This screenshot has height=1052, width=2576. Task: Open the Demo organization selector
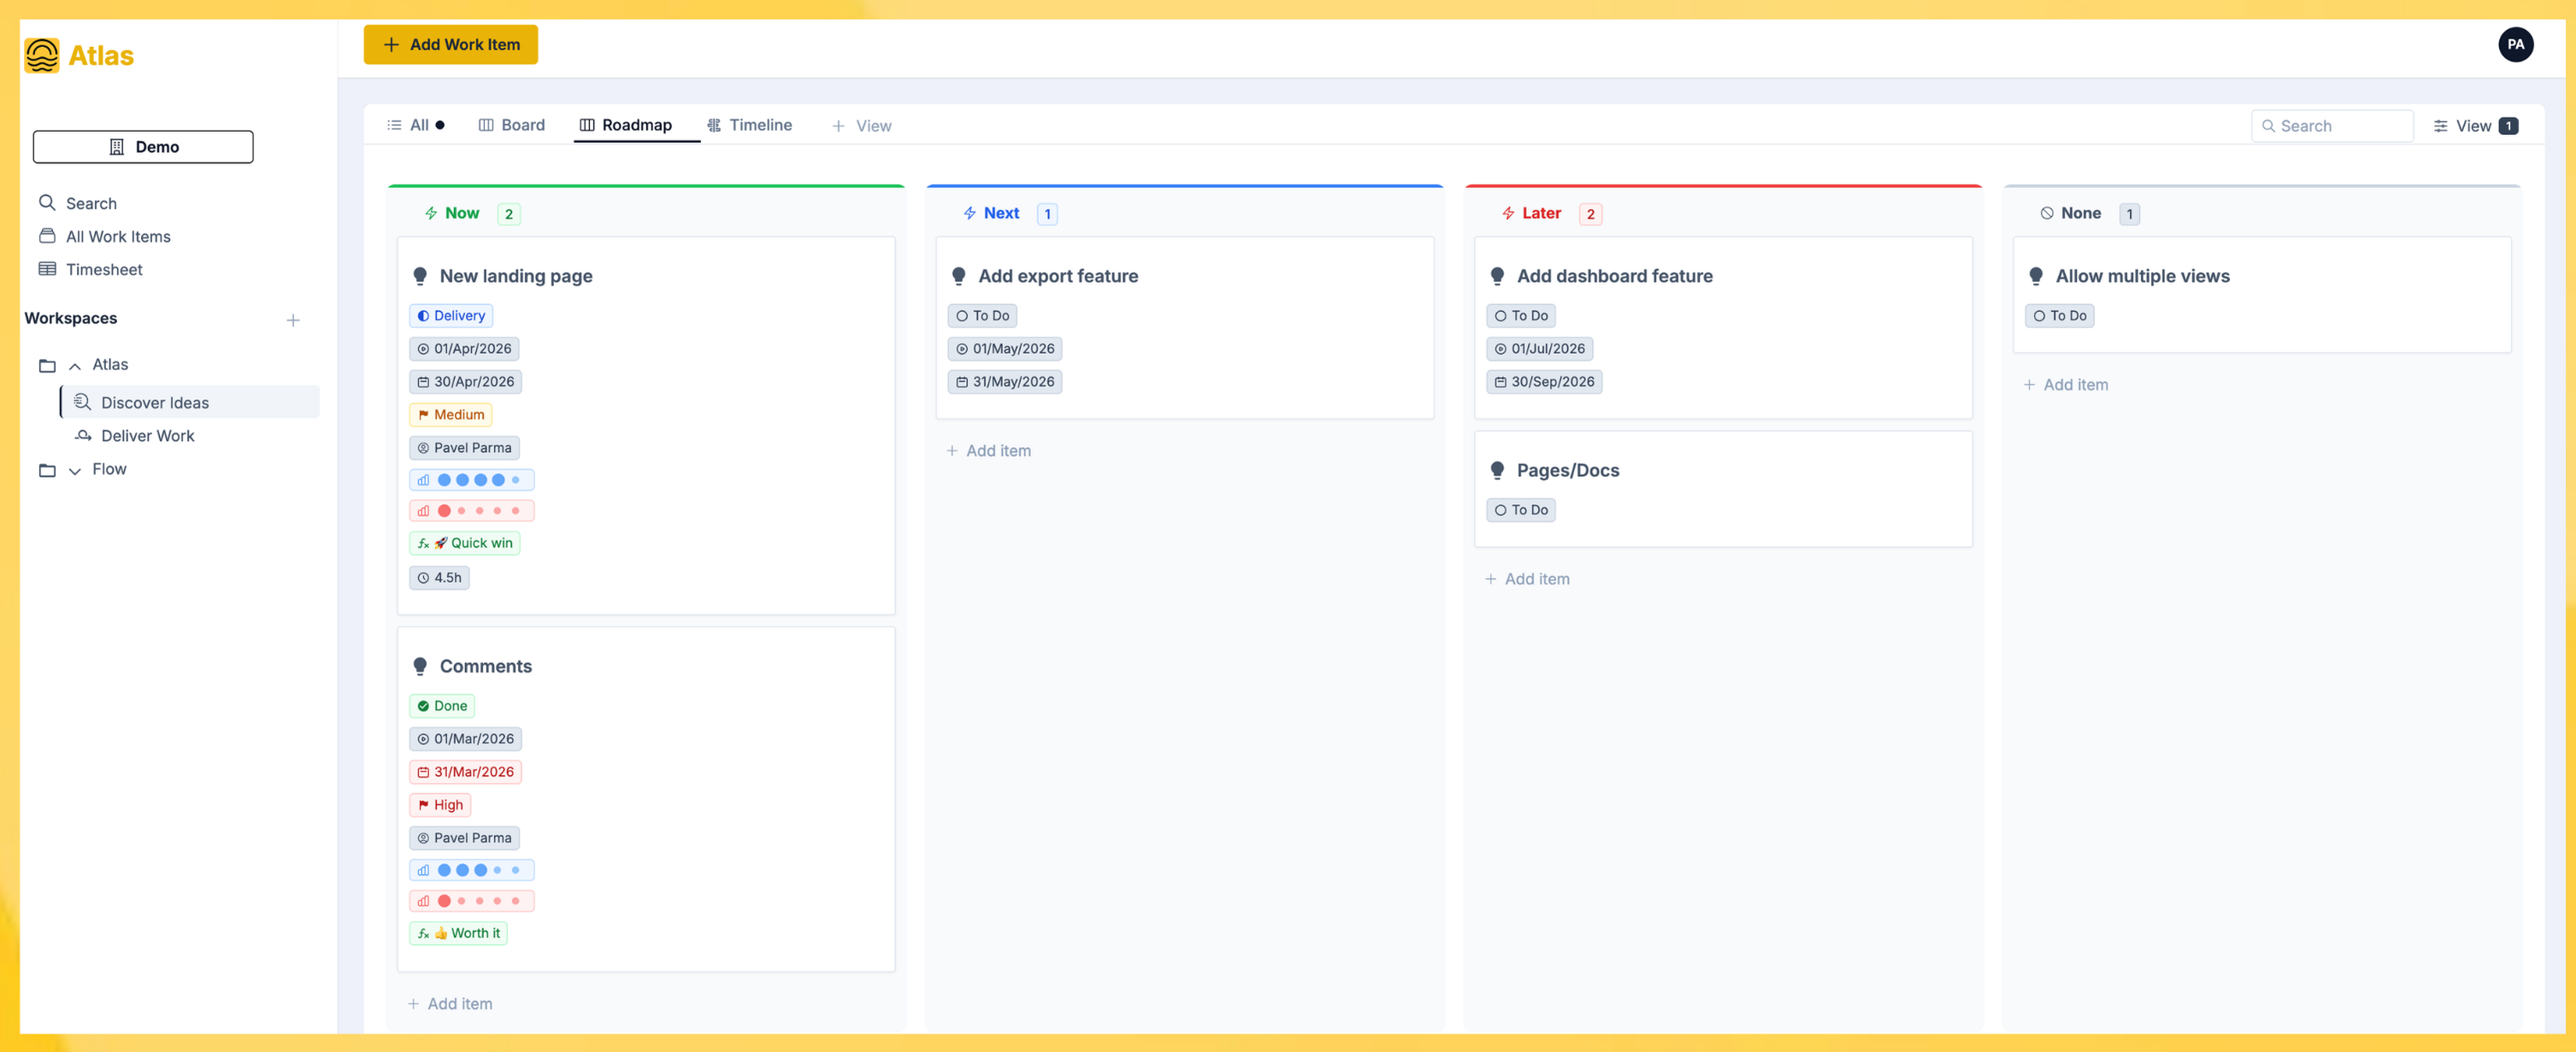(x=143, y=147)
